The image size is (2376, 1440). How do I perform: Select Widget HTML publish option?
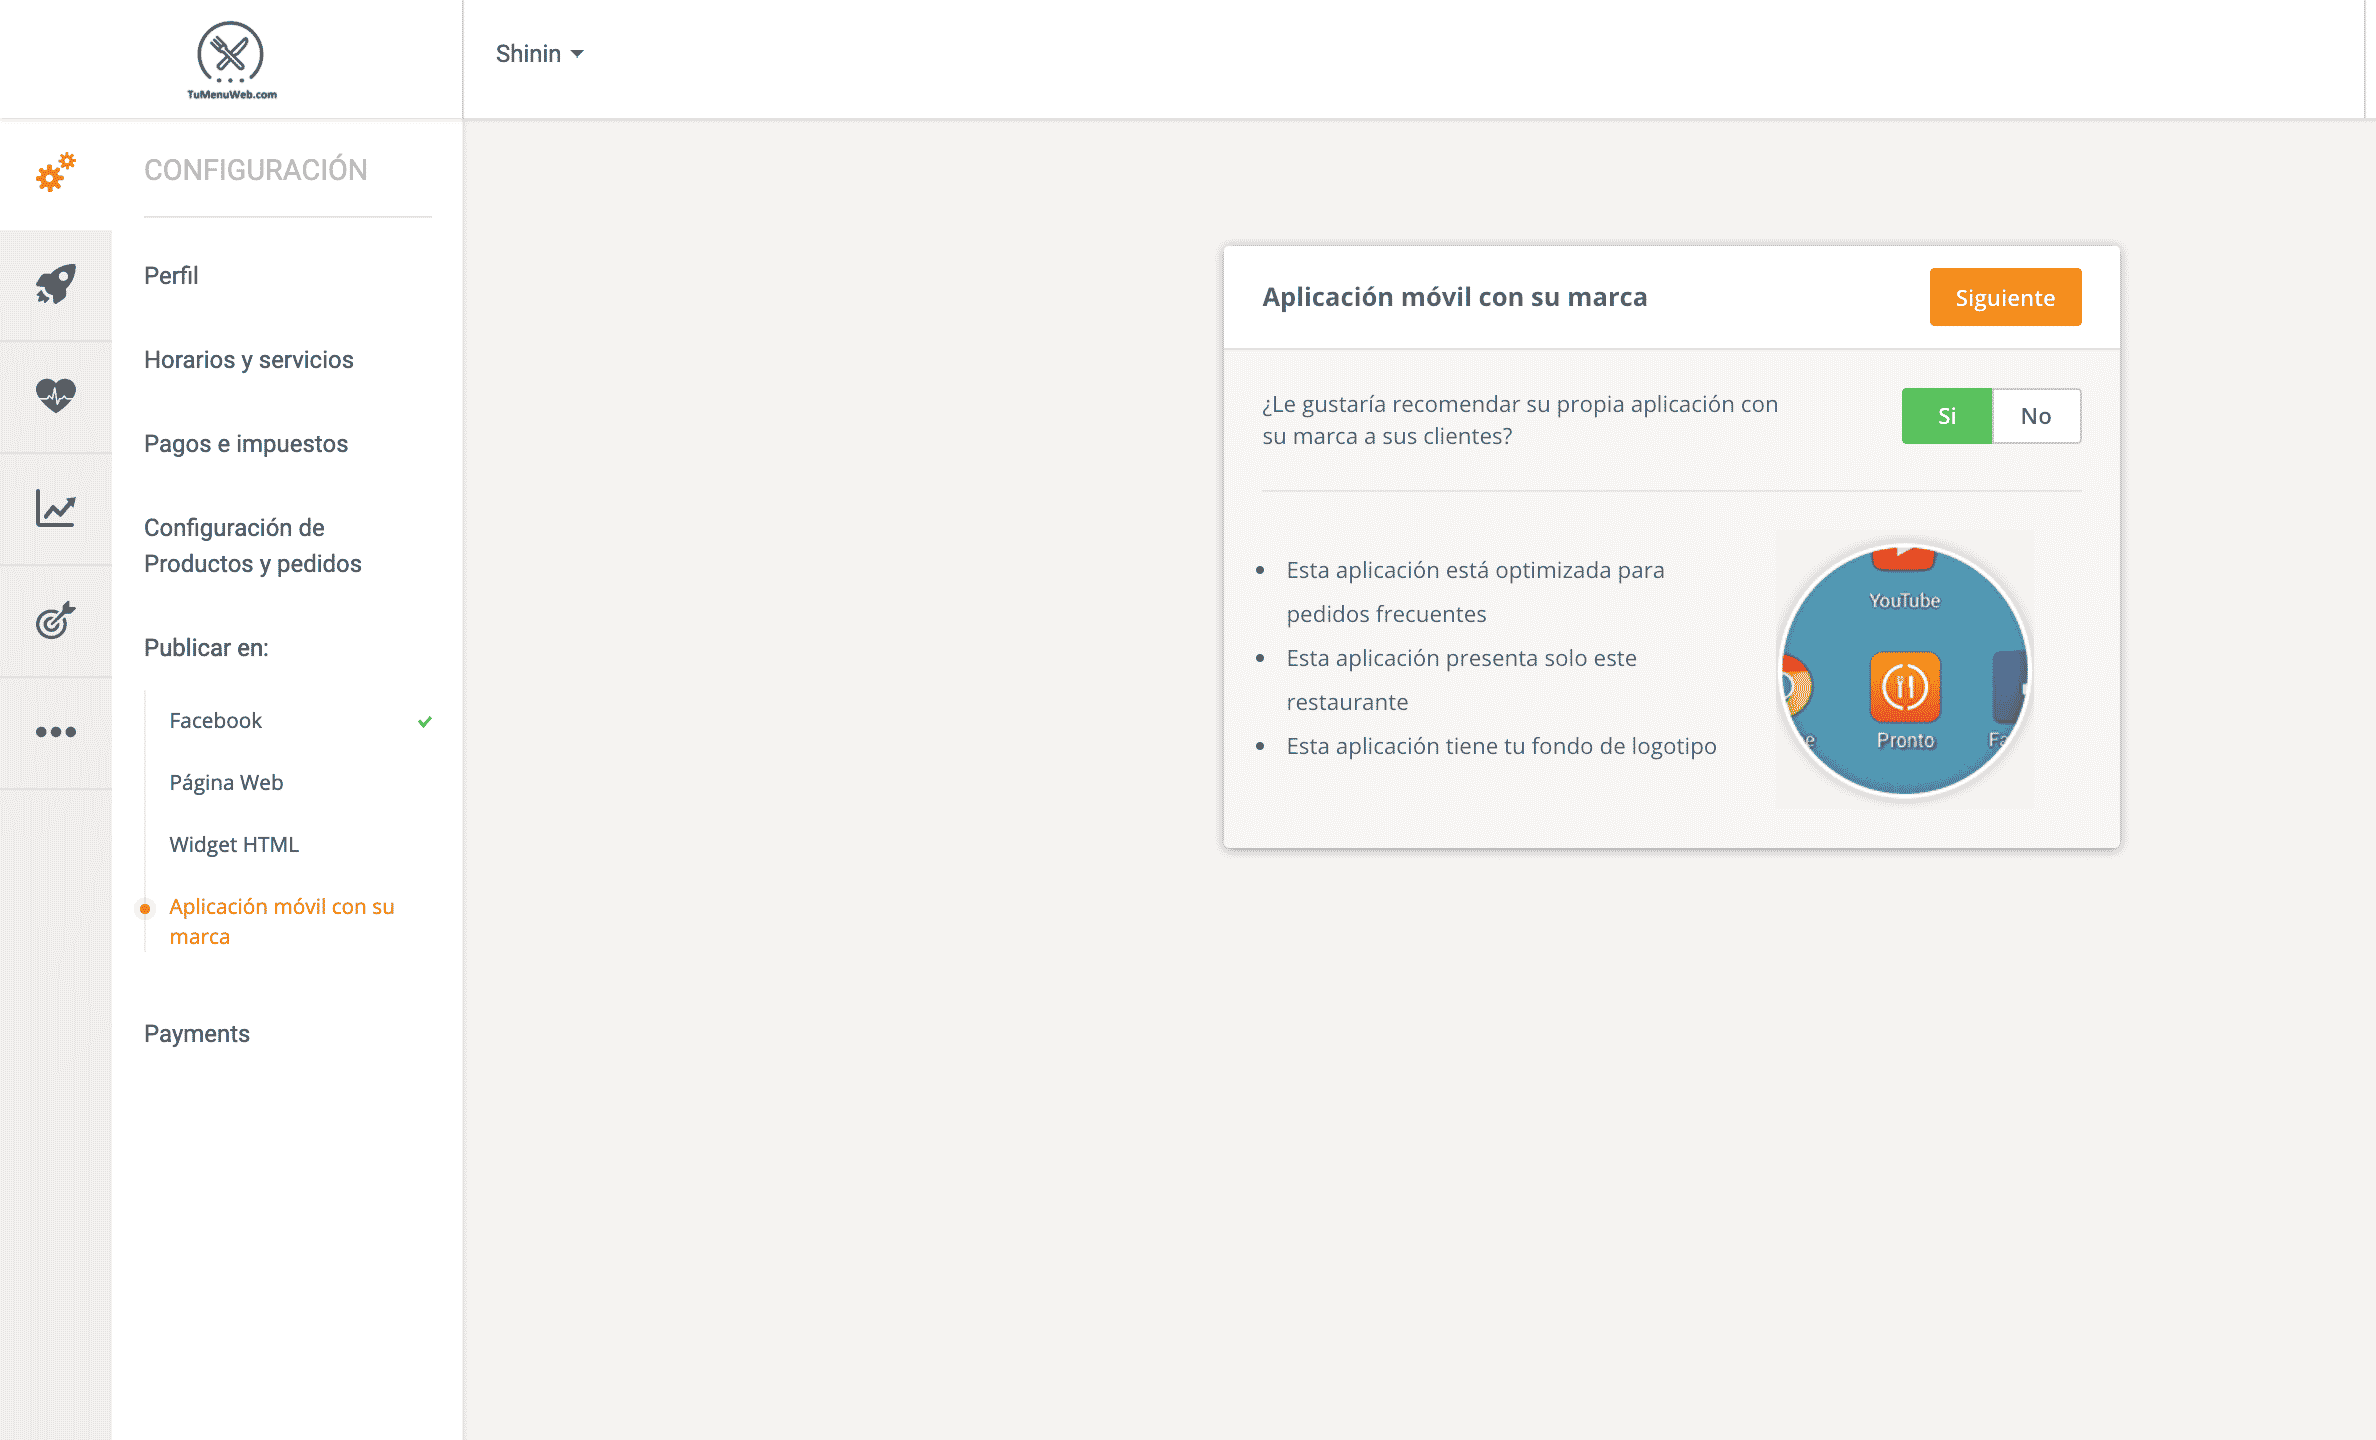pyautogui.click(x=234, y=845)
